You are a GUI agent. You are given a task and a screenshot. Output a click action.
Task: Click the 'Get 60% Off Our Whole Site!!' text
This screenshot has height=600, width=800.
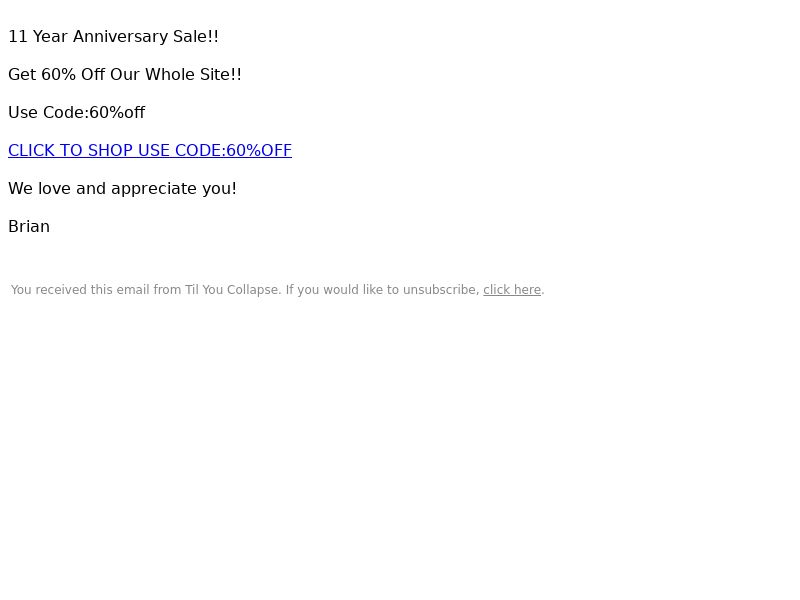click(x=125, y=74)
